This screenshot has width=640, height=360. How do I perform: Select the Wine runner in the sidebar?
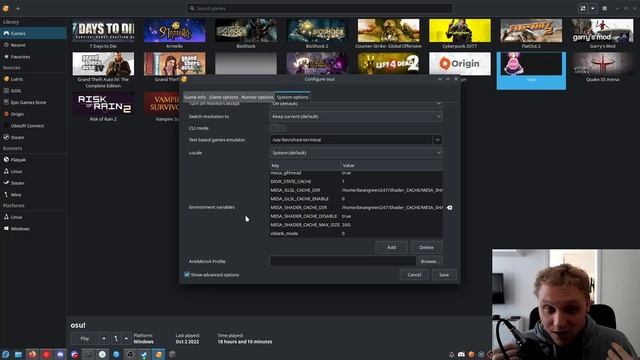click(x=33, y=195)
